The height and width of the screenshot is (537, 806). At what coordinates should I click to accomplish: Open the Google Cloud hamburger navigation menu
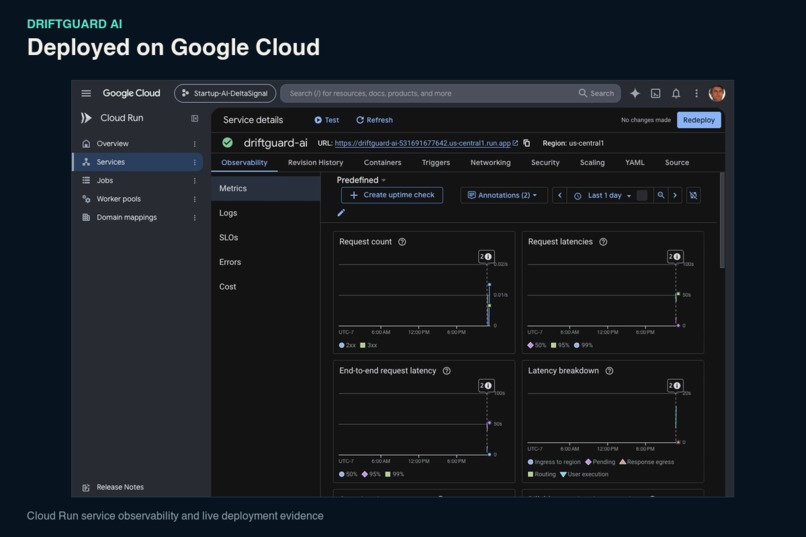[86, 93]
